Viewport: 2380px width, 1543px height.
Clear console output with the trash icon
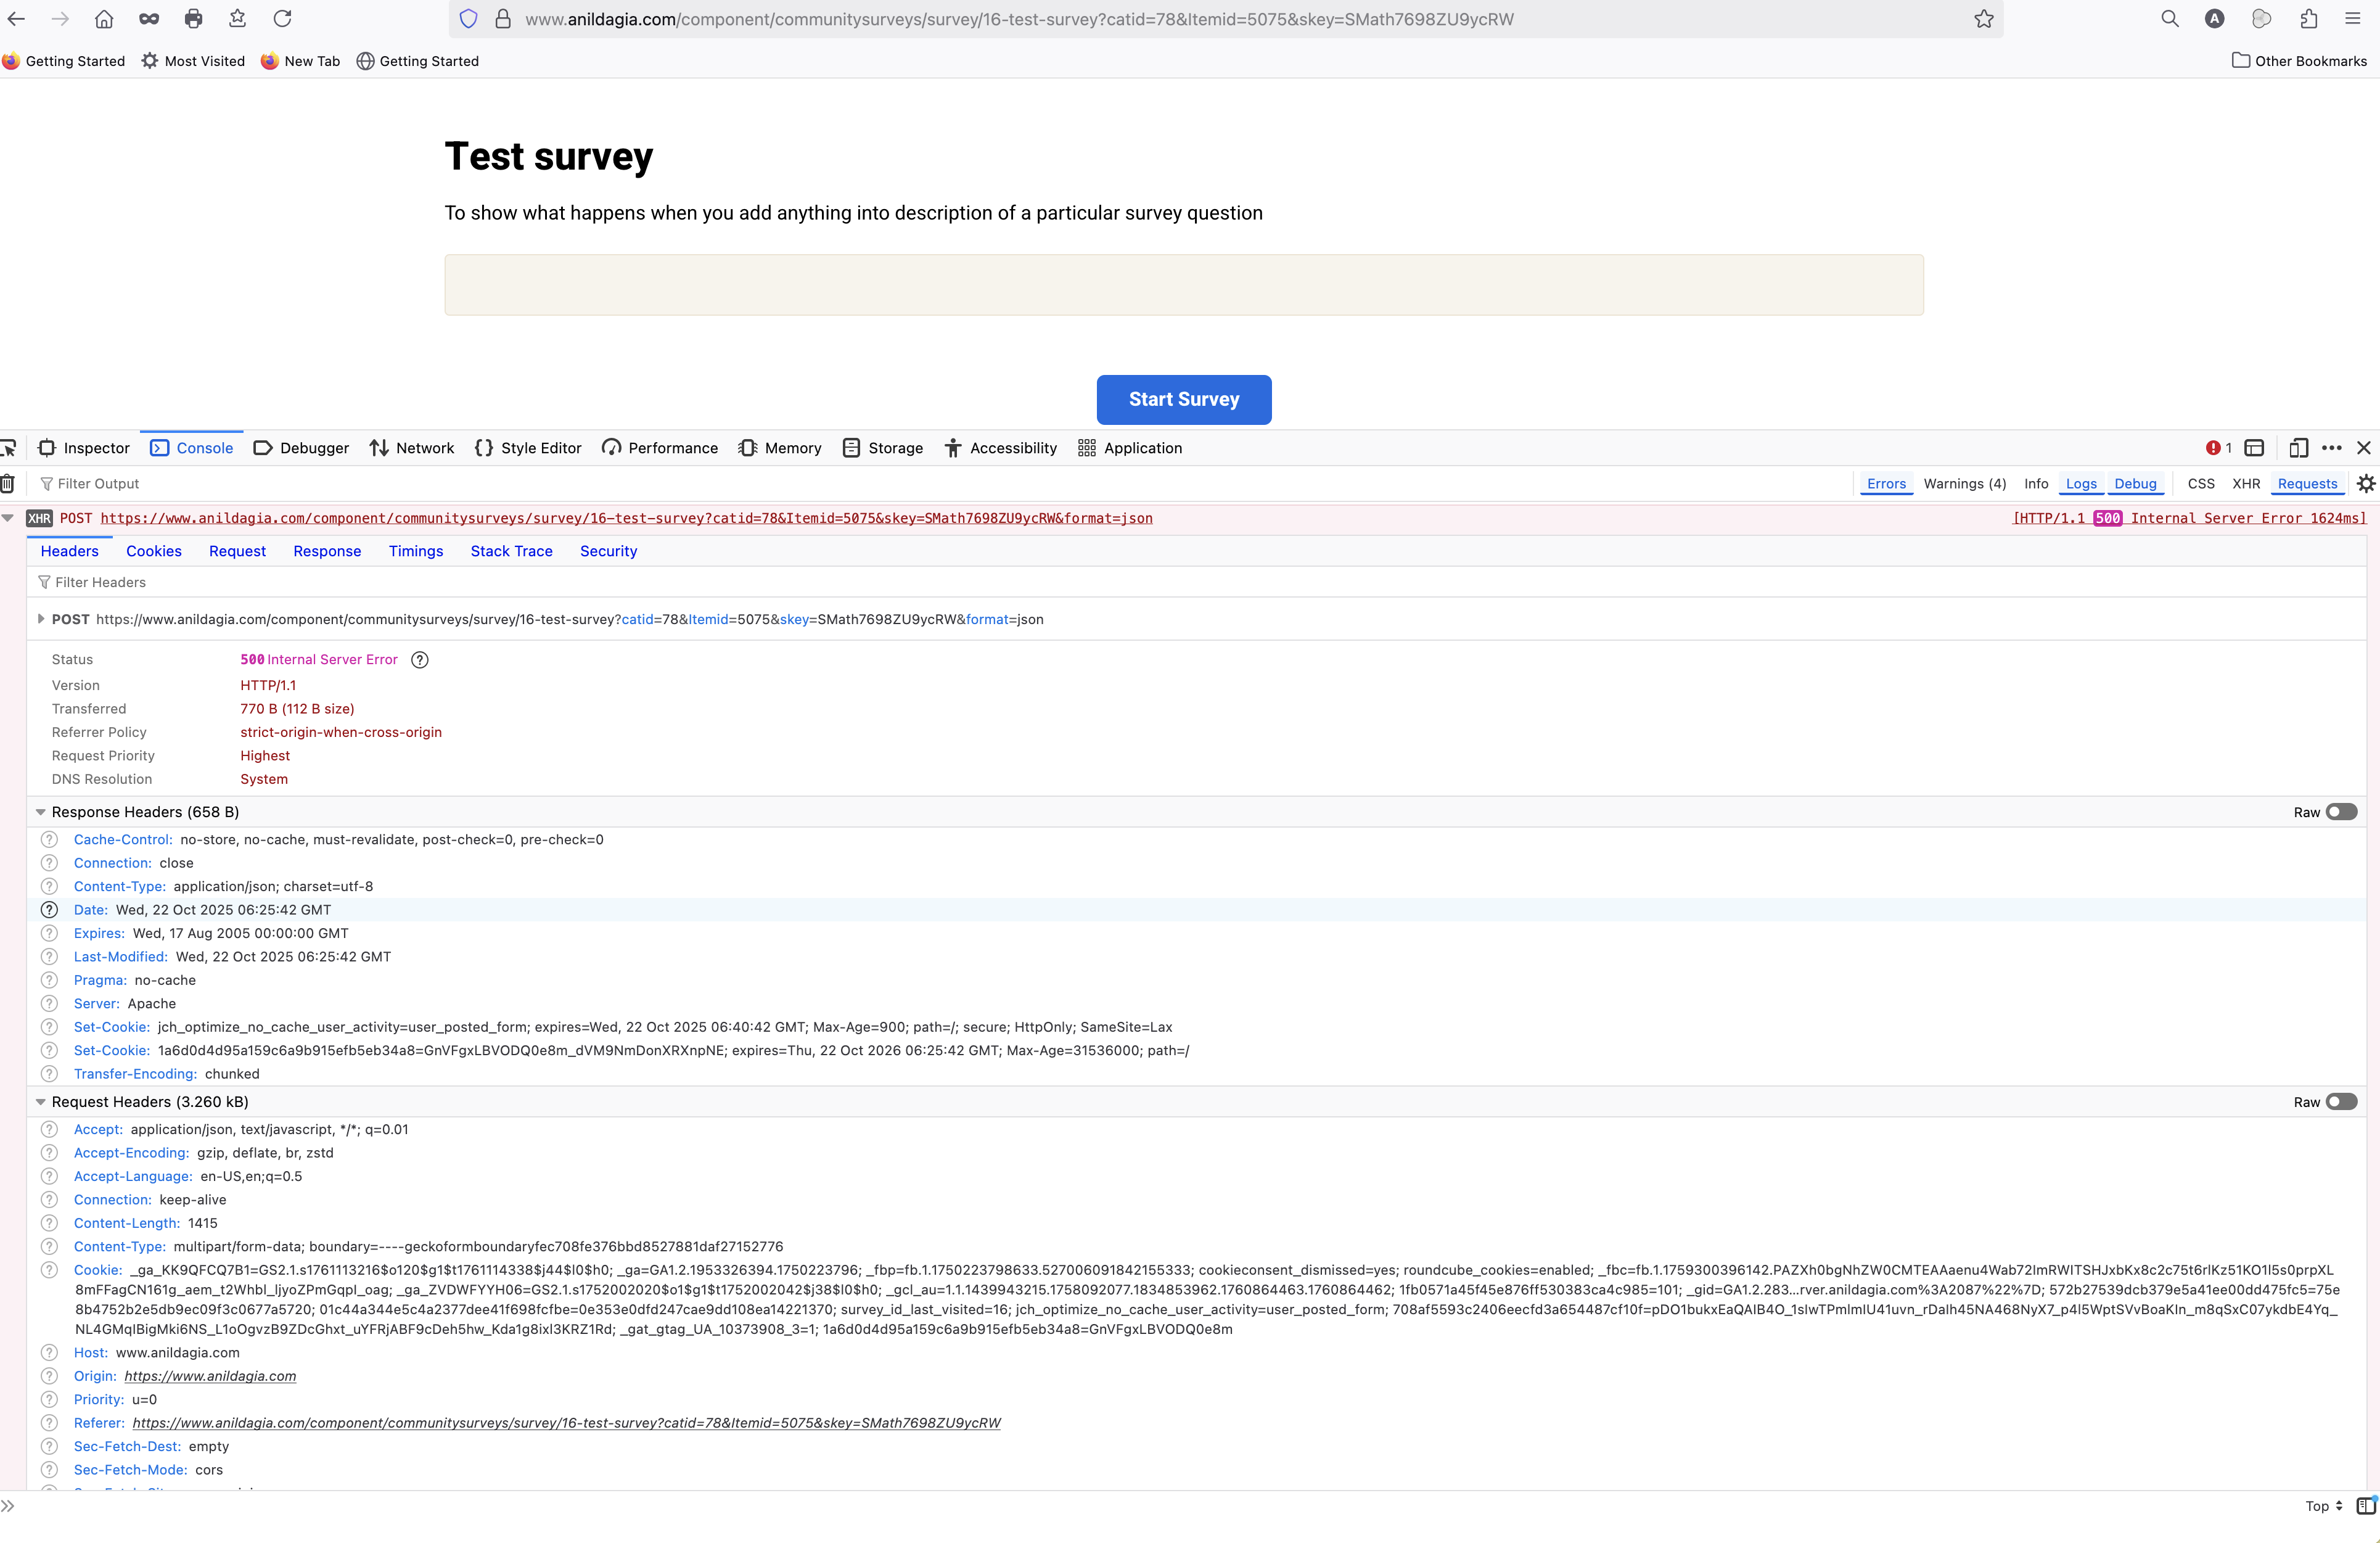pyautogui.click(x=8, y=484)
